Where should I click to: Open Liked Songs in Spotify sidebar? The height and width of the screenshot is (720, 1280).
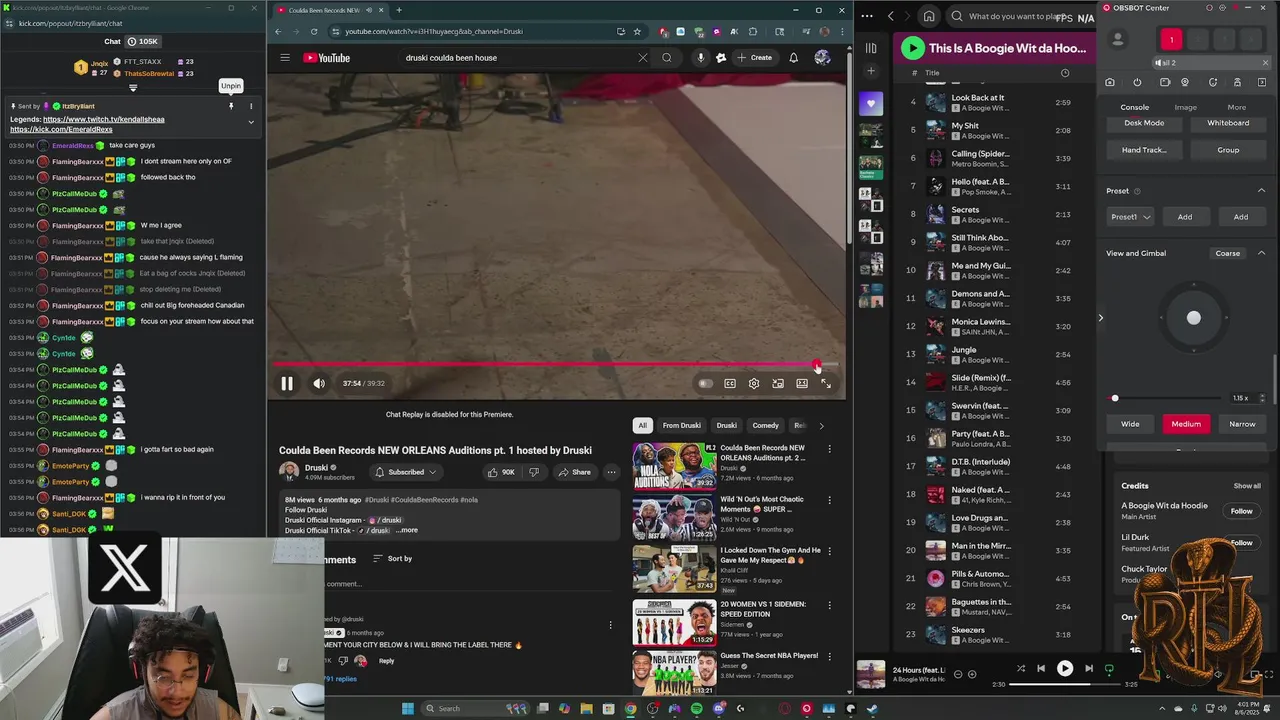(871, 103)
